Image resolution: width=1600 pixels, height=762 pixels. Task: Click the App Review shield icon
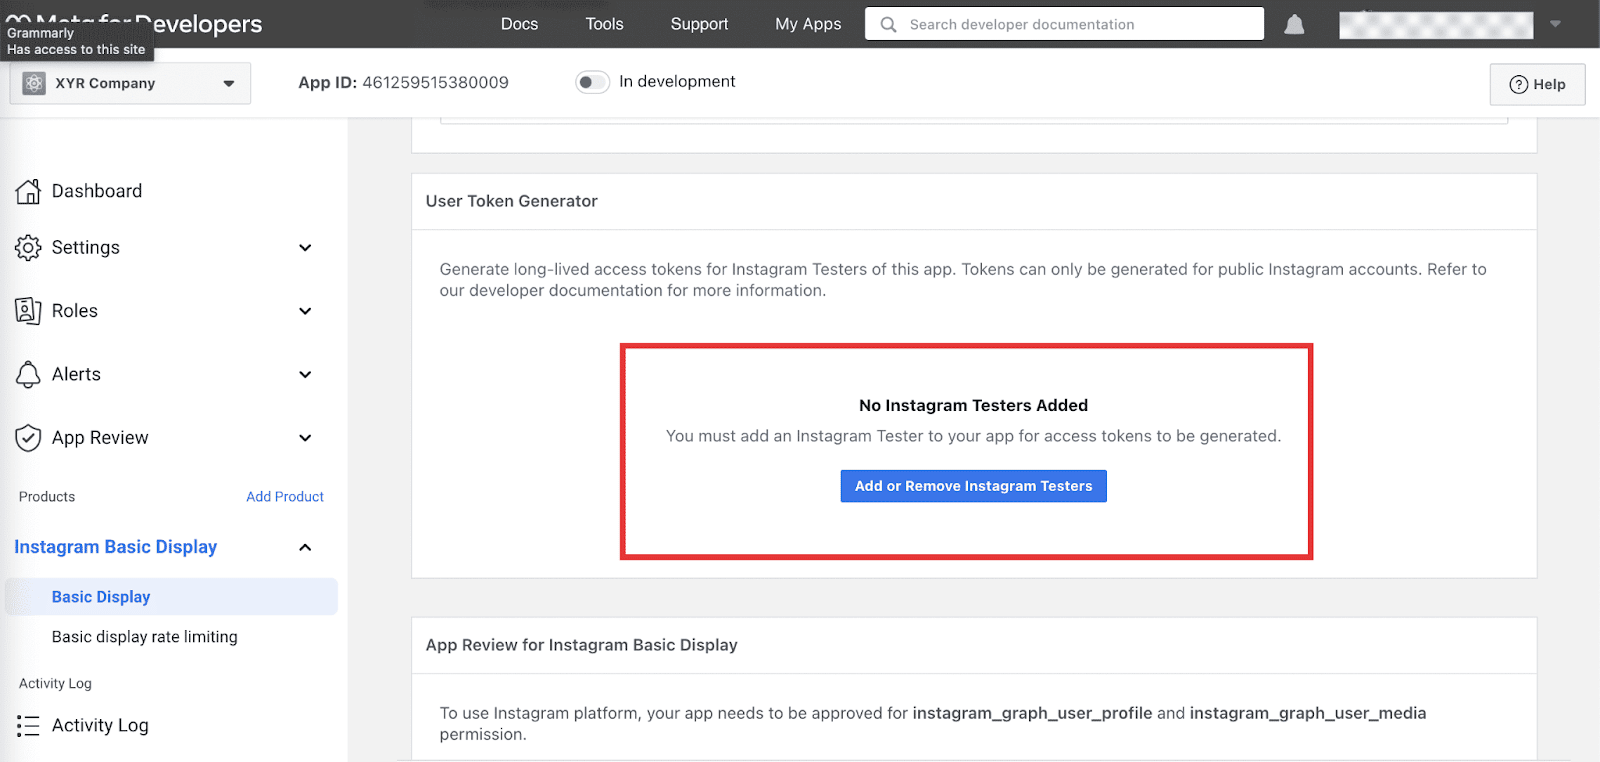28,438
